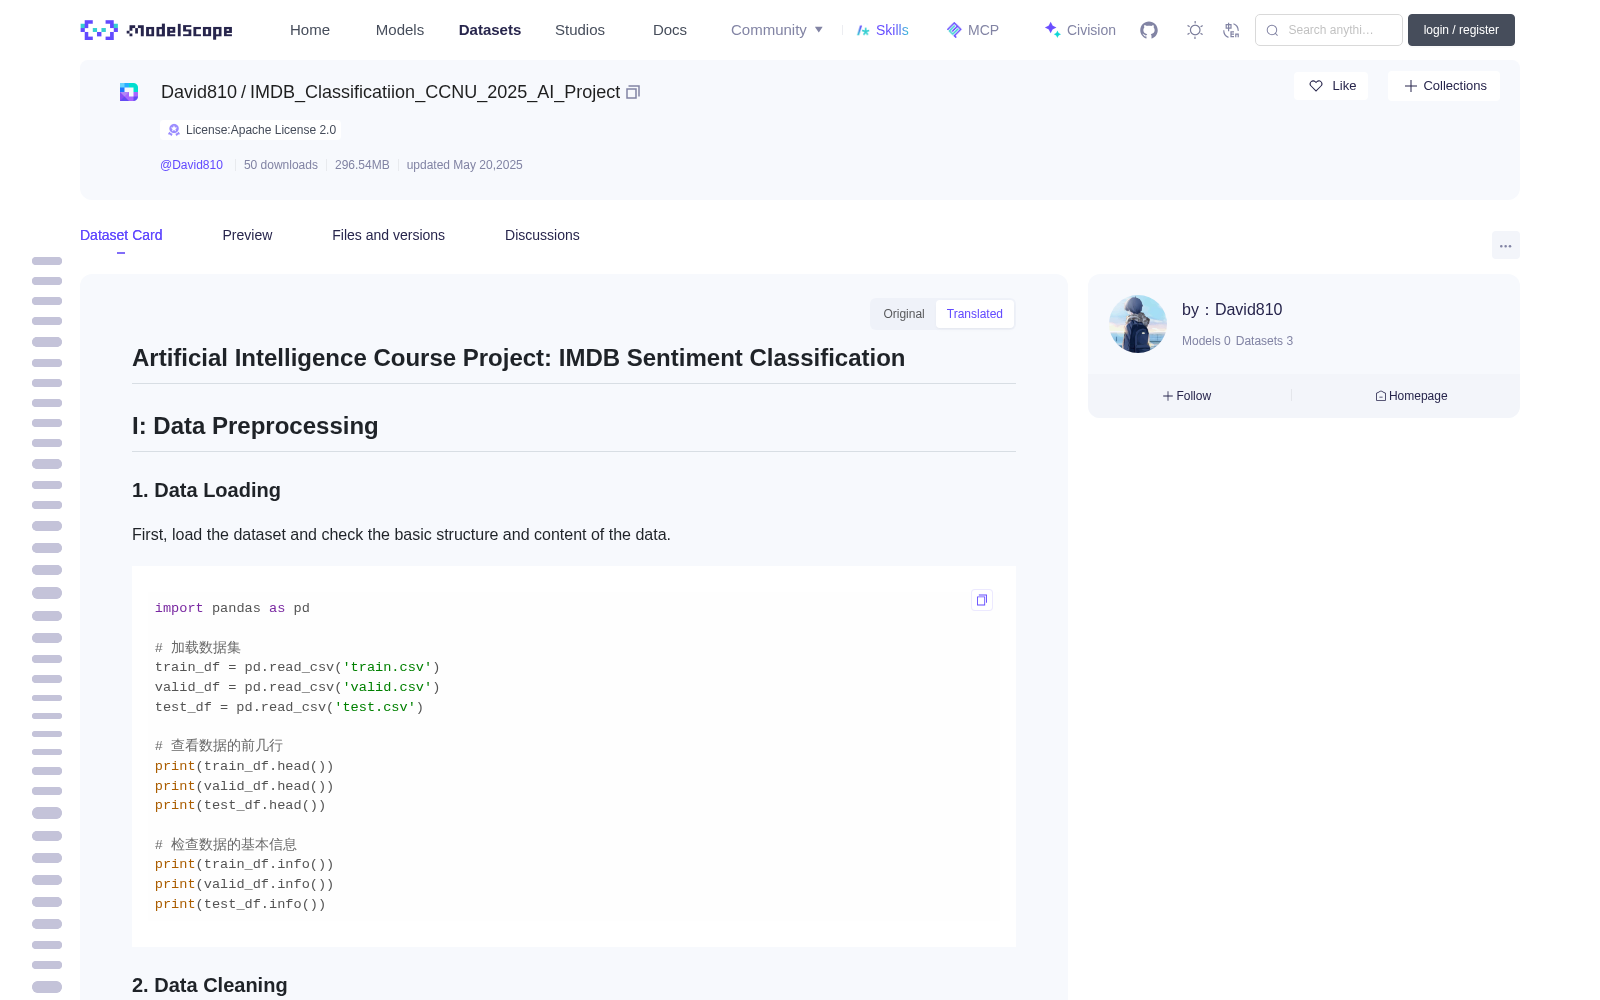Image resolution: width=1600 pixels, height=1000 pixels.
Task: Copy the code block contents
Action: (x=982, y=600)
